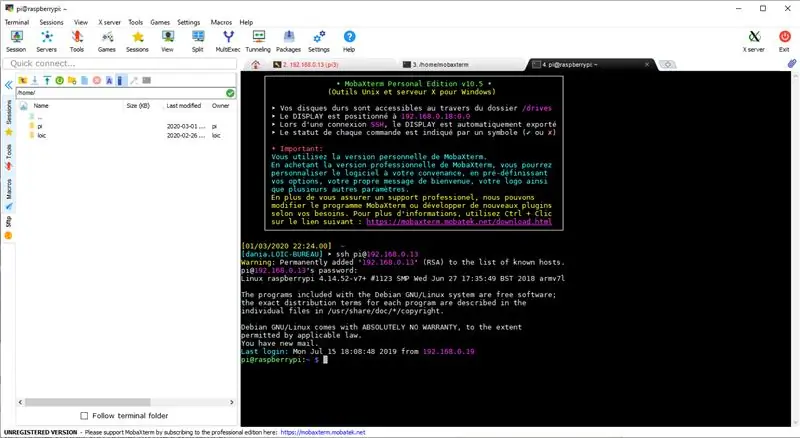
Task: Create new folder in SFTP browser
Action: (72, 80)
